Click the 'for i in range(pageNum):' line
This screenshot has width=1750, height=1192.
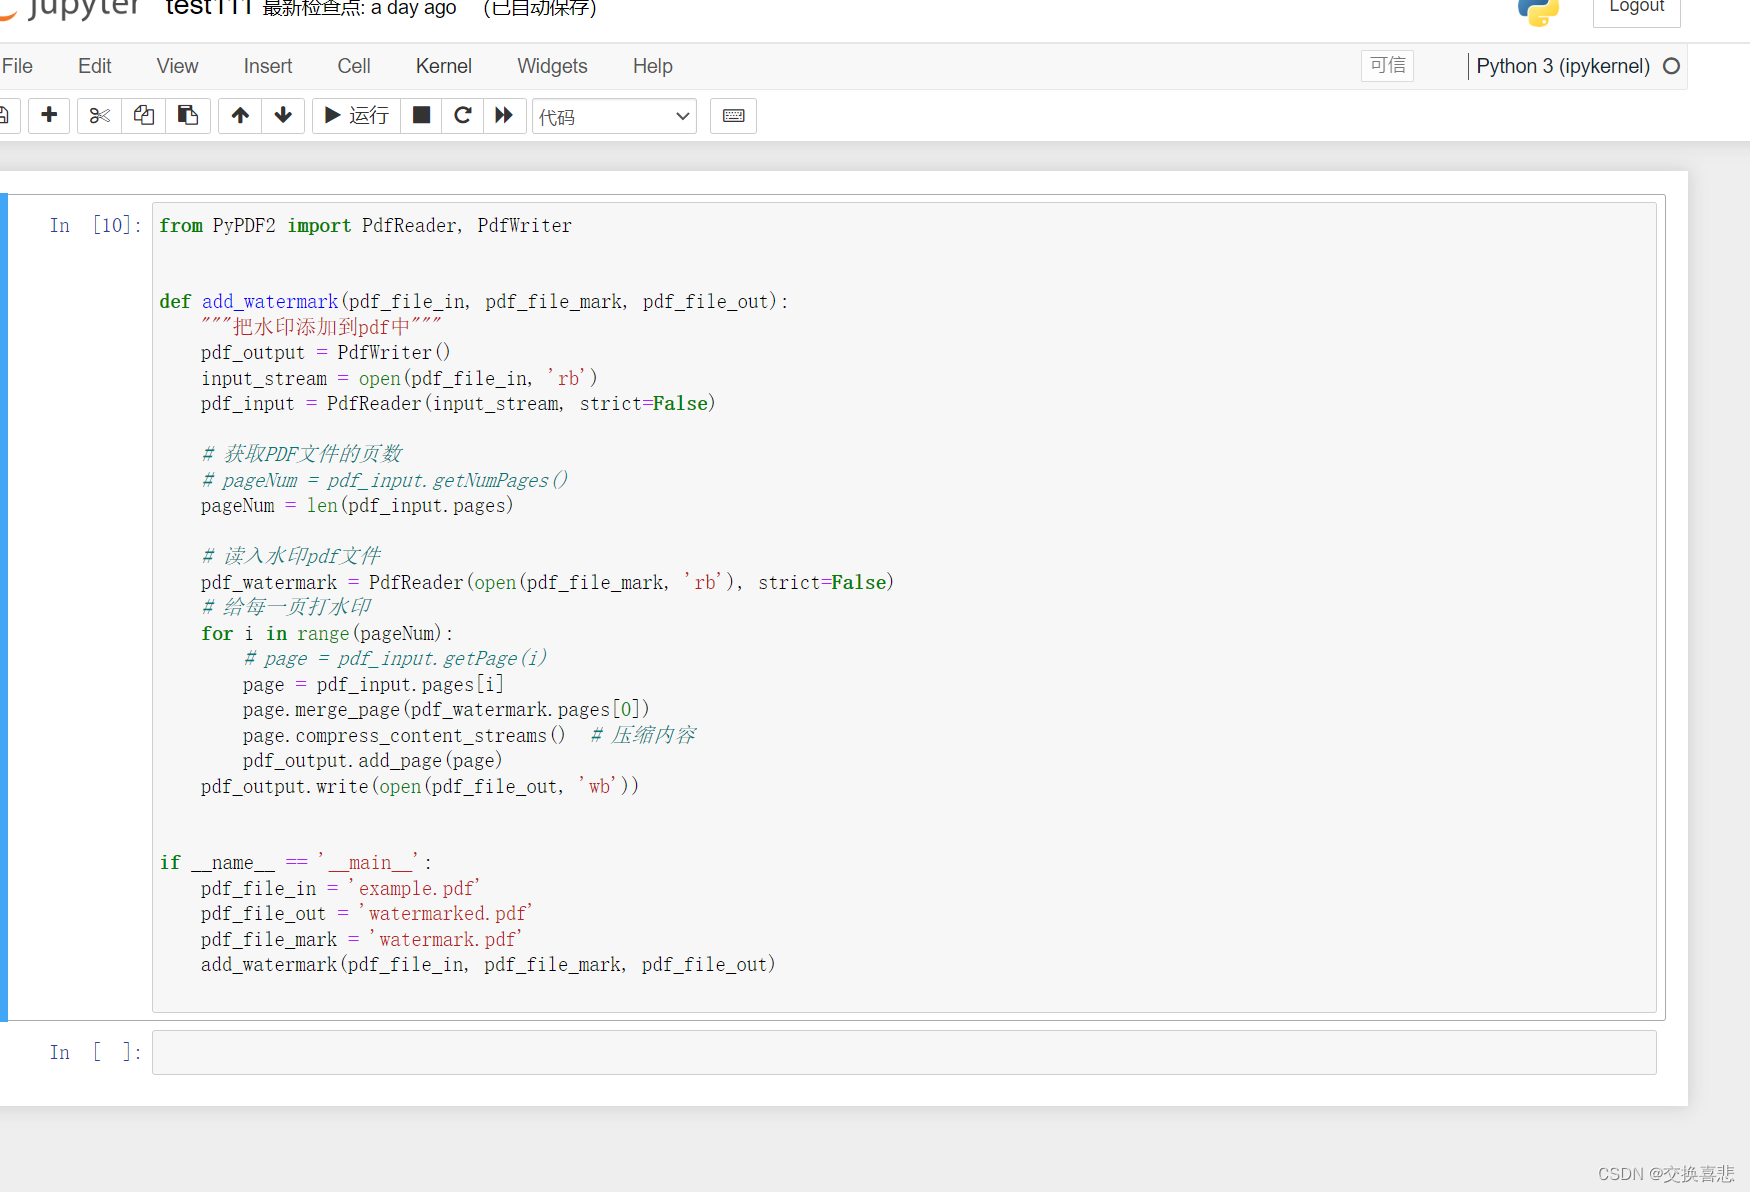[327, 634]
